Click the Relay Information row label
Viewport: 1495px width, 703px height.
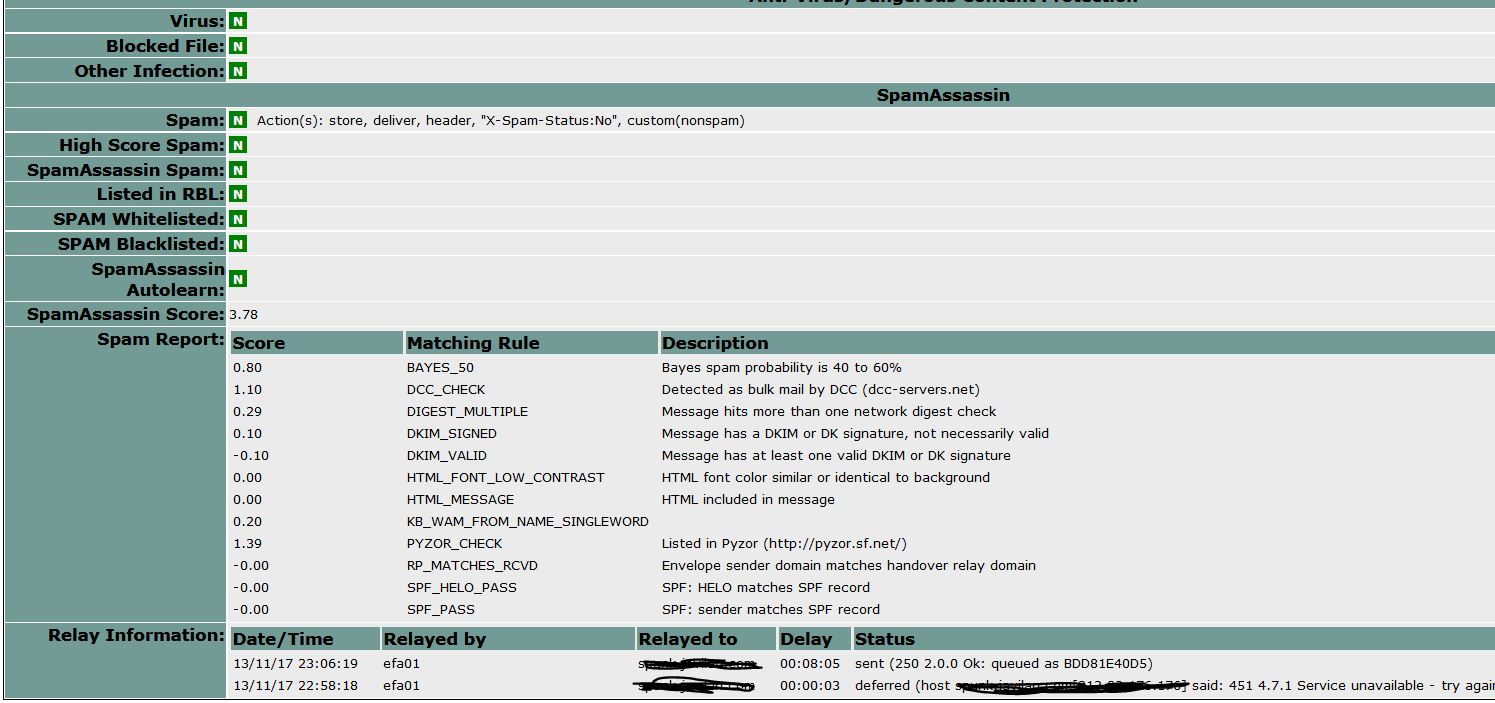[136, 635]
